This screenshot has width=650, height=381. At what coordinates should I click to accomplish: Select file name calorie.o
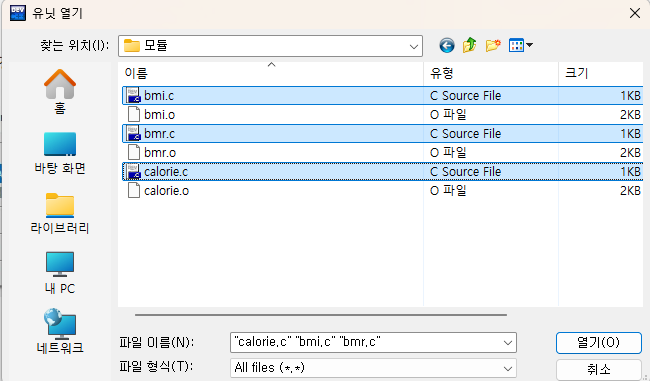tap(167, 191)
